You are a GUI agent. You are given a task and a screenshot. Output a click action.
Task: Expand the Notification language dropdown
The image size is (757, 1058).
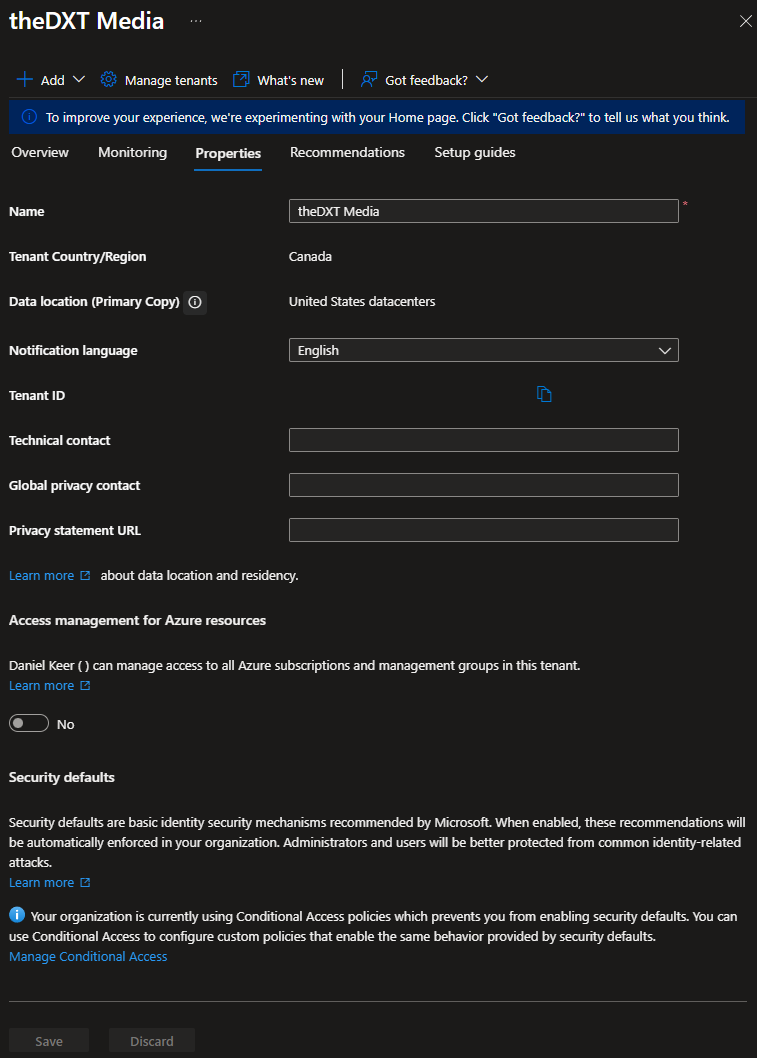(484, 350)
